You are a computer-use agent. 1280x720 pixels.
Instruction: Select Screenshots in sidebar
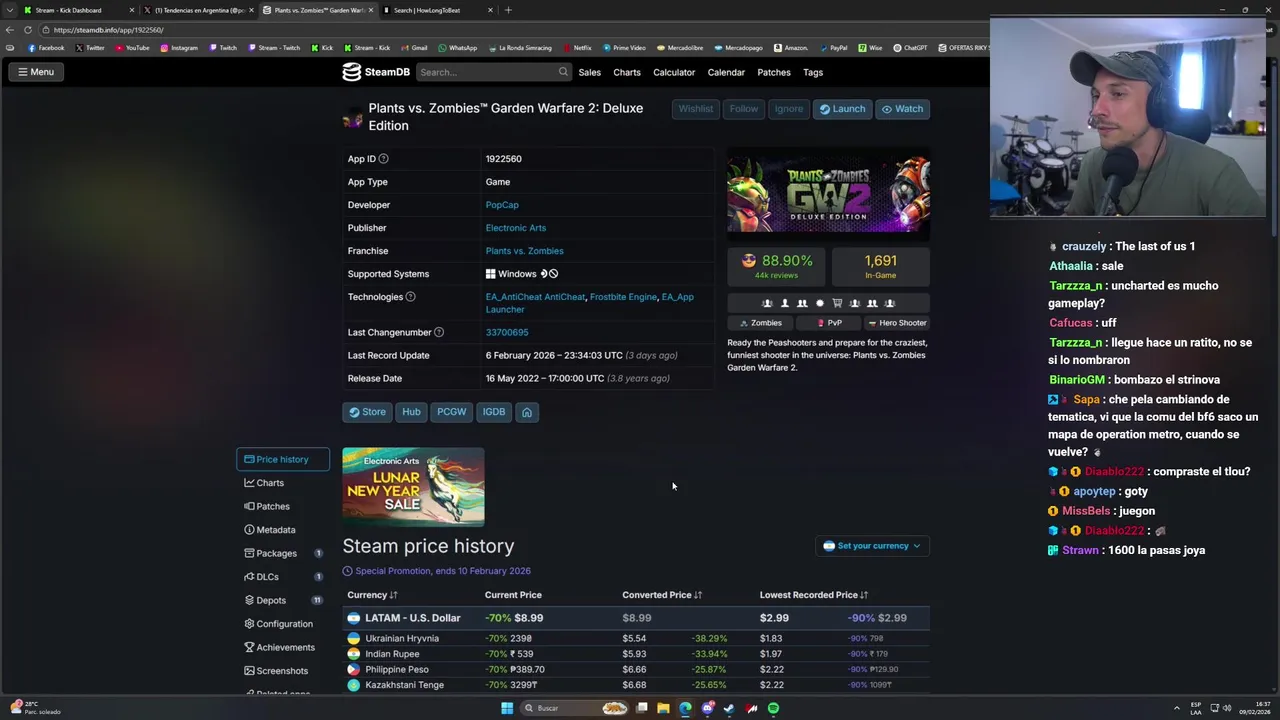tap(283, 671)
